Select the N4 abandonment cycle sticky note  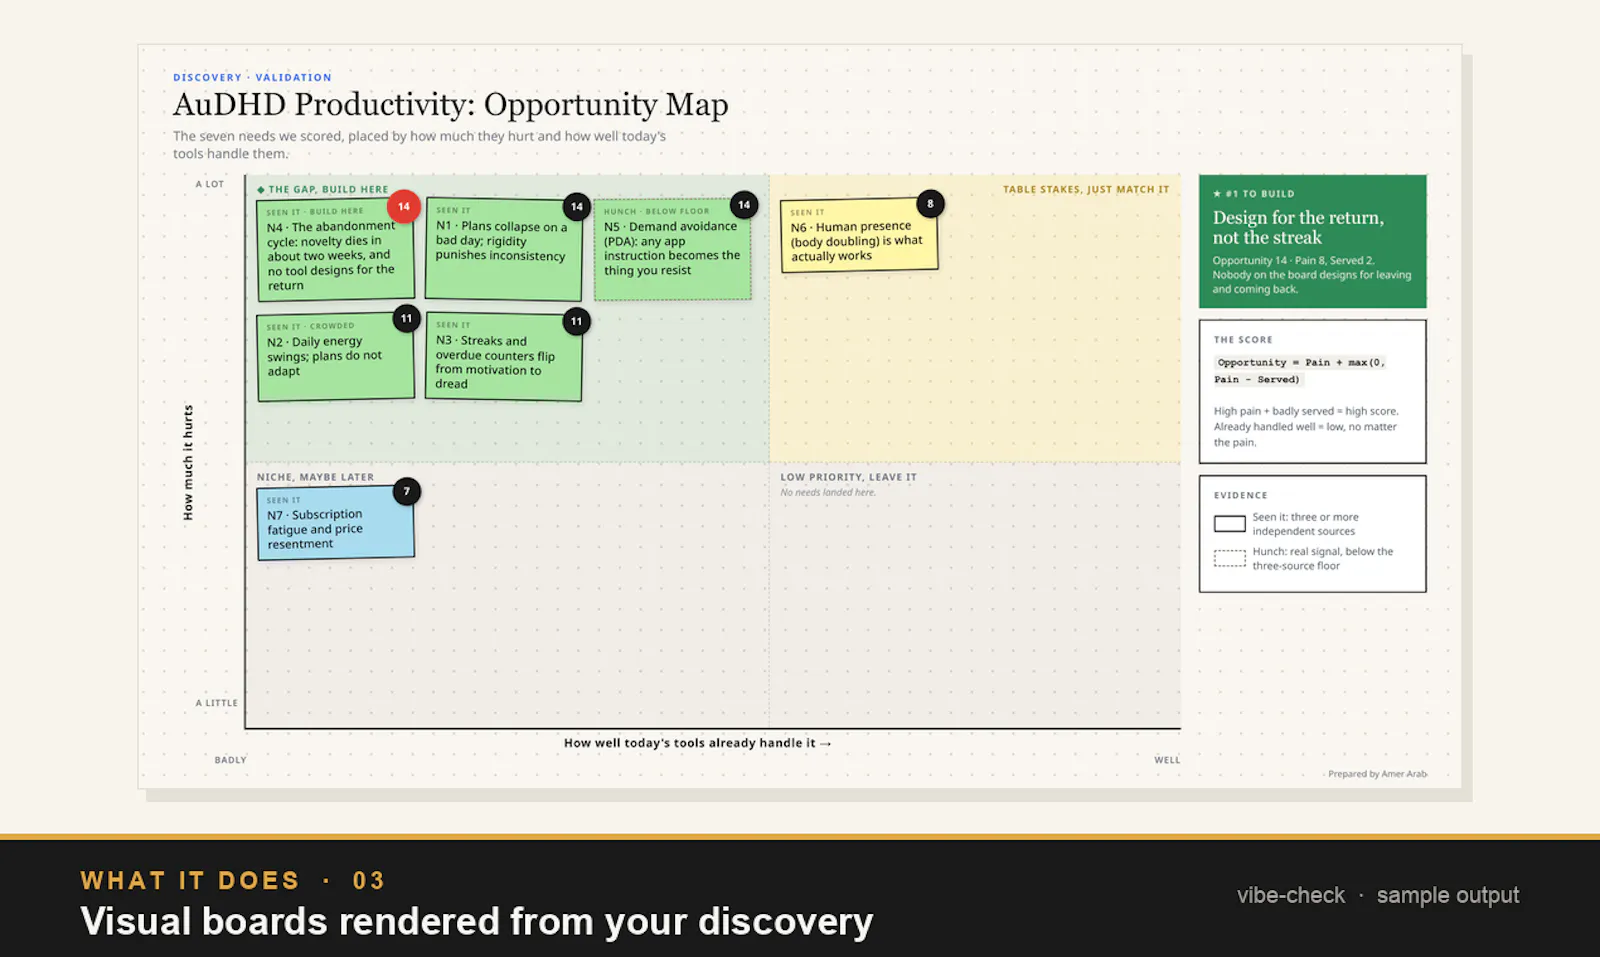point(336,251)
